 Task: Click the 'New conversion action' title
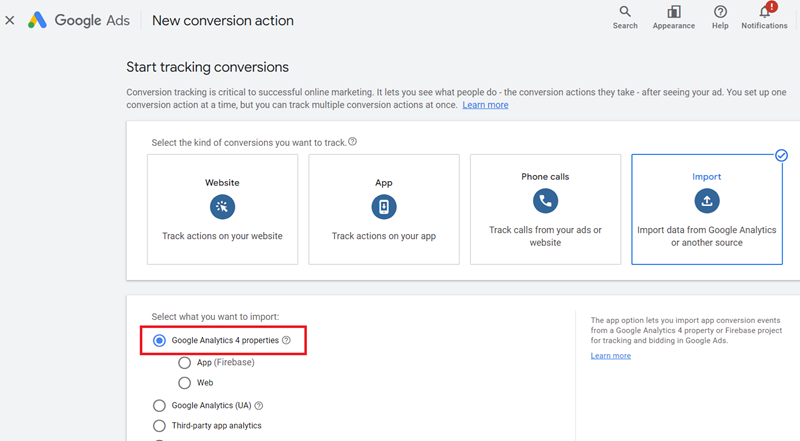223,20
